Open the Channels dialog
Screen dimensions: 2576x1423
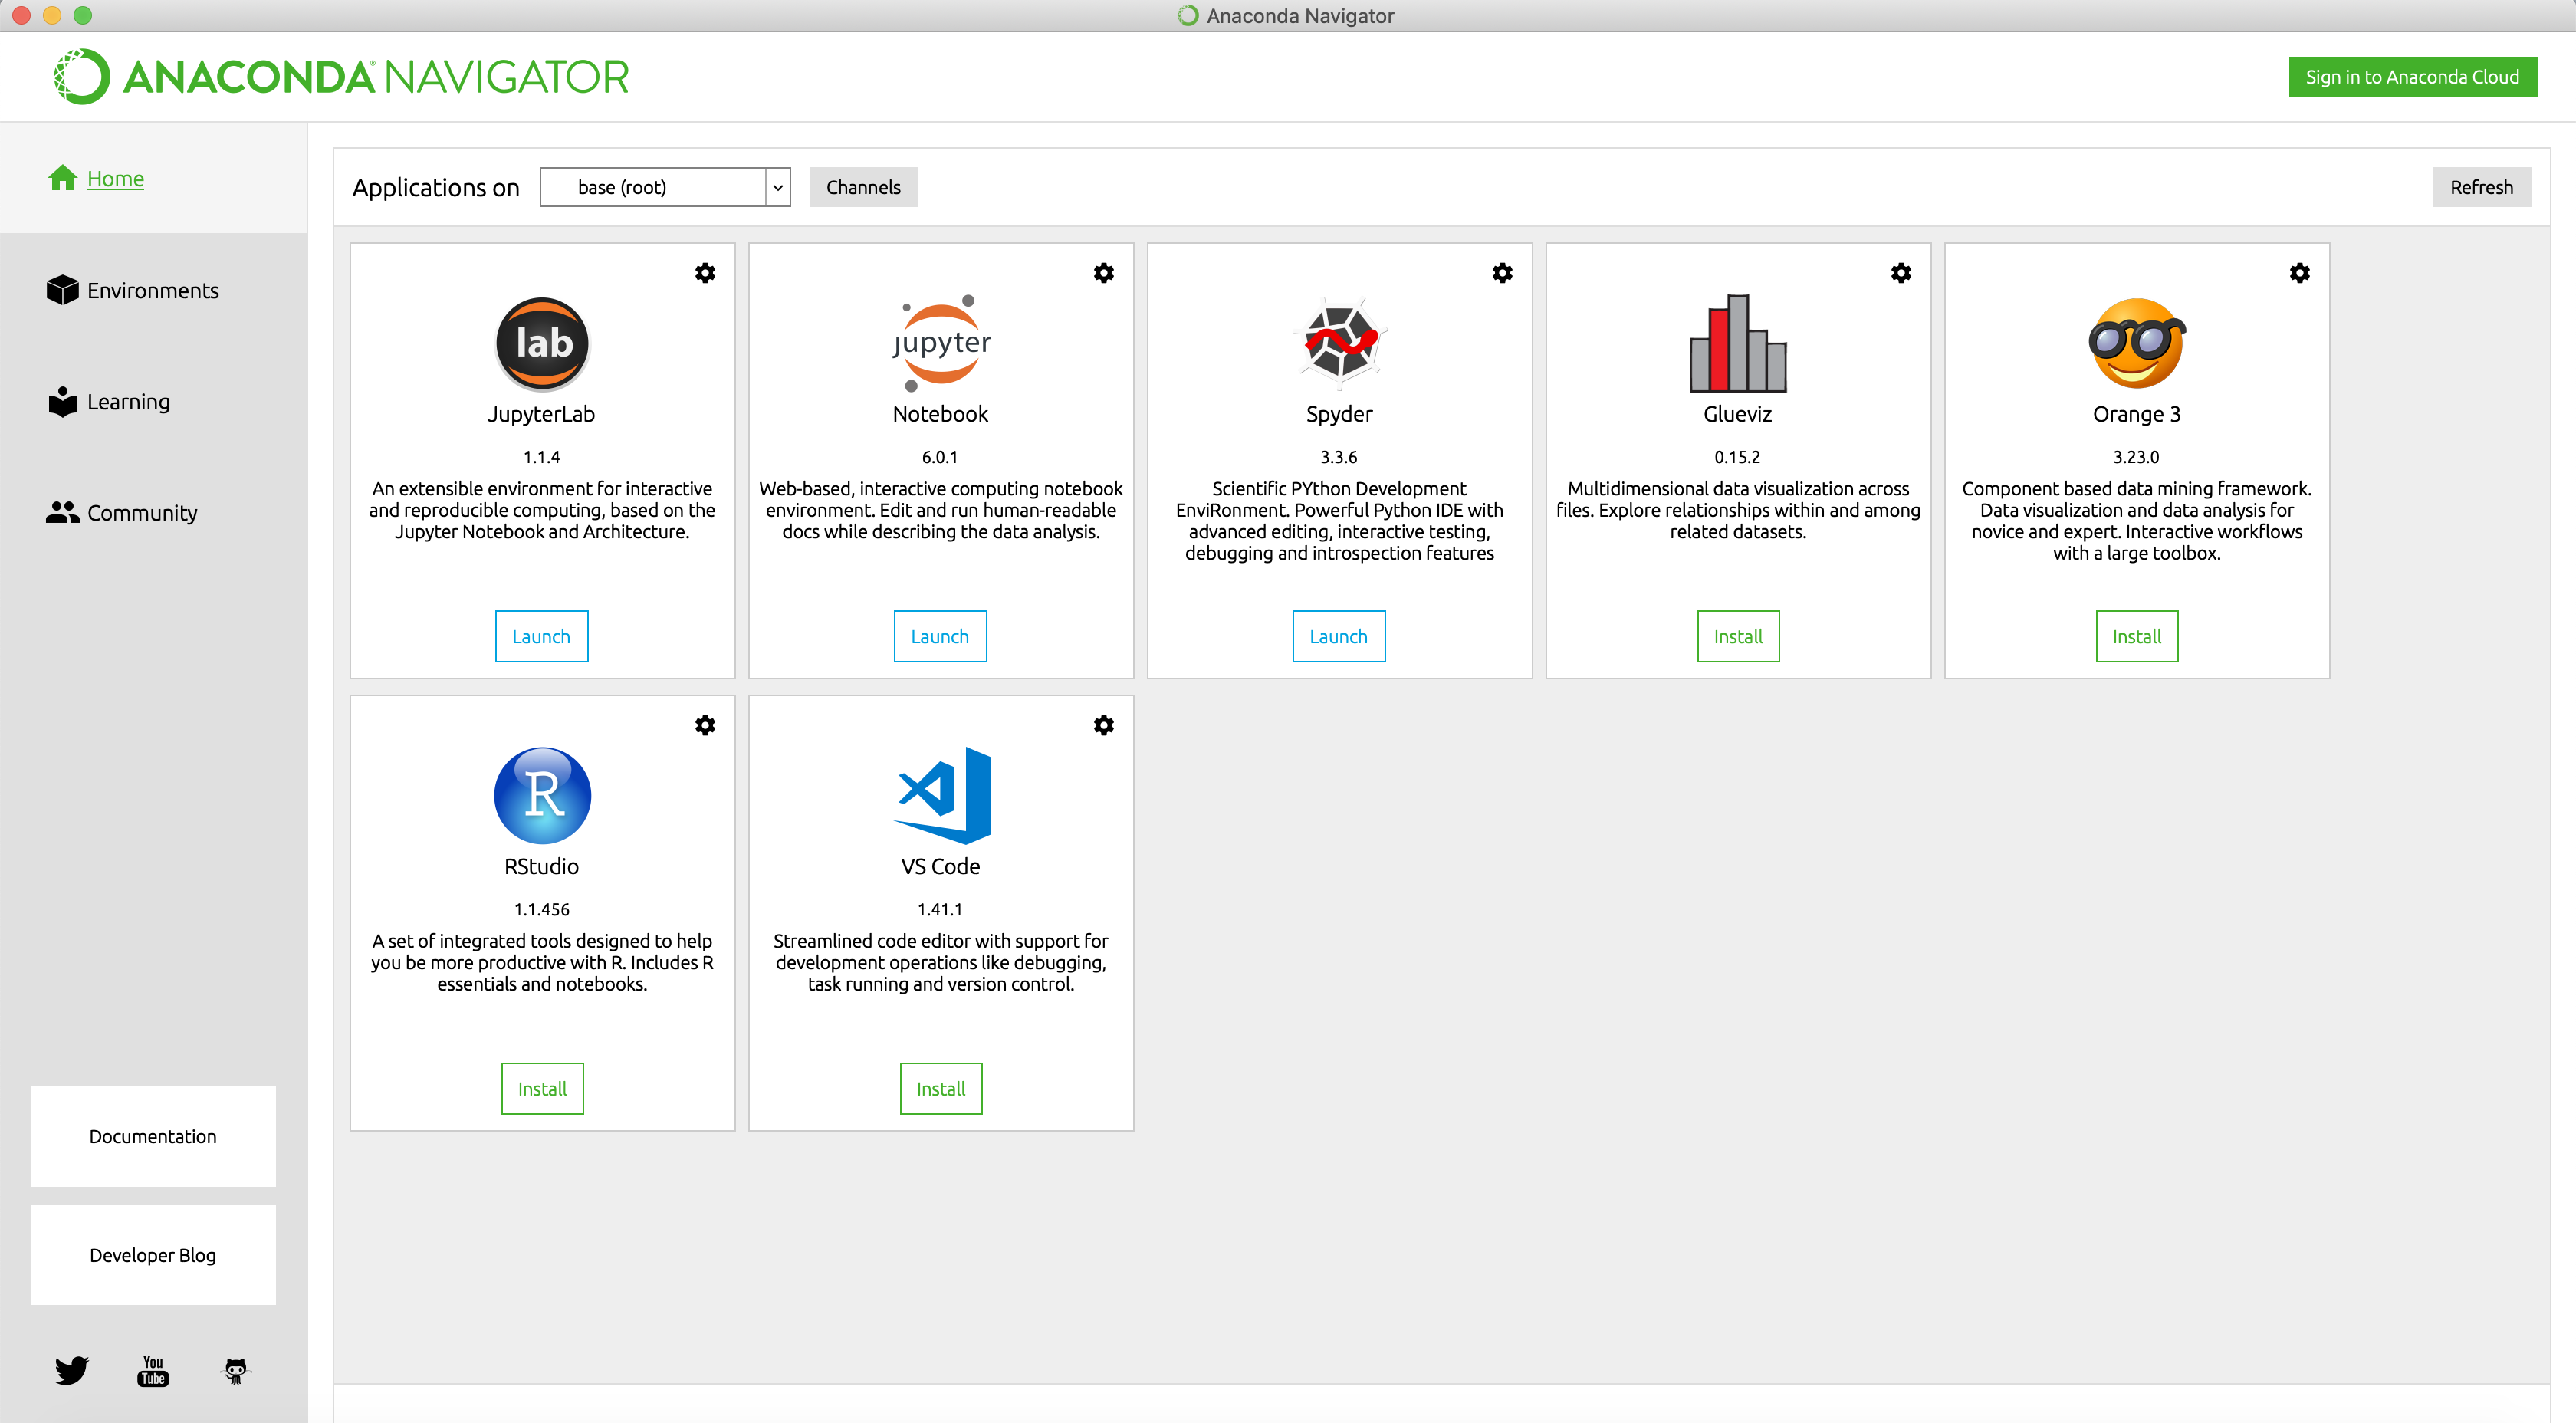click(x=863, y=187)
